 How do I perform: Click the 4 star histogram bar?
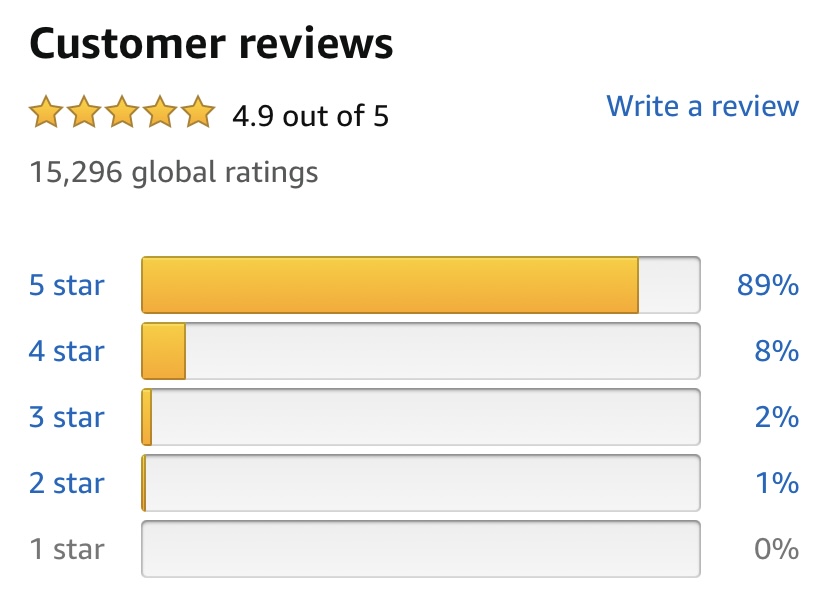(x=421, y=351)
